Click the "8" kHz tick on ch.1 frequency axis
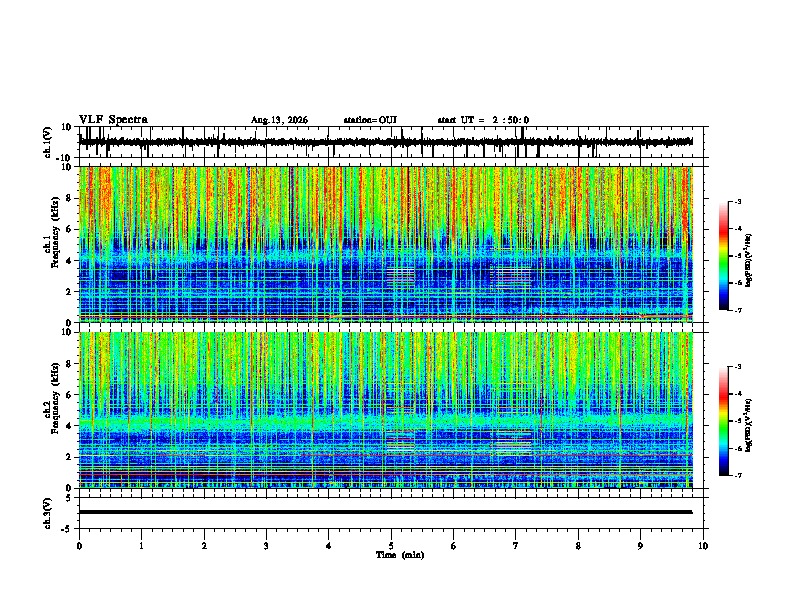This screenshot has height=612, width=792. (x=70, y=198)
